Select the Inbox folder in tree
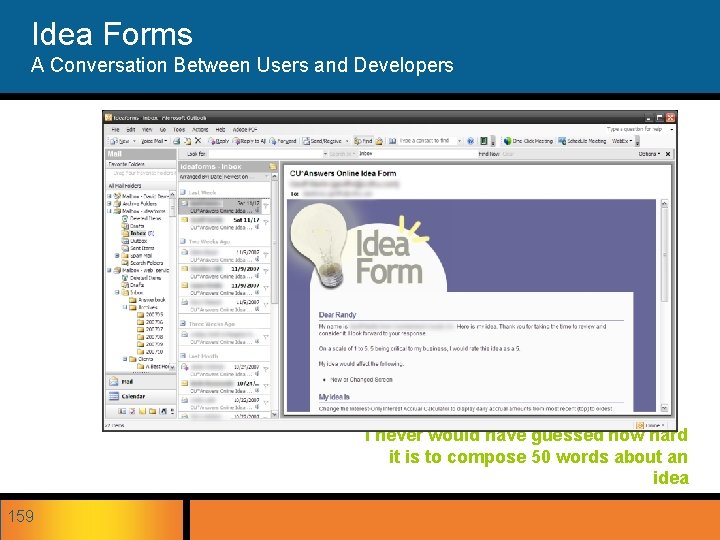 click(138, 233)
